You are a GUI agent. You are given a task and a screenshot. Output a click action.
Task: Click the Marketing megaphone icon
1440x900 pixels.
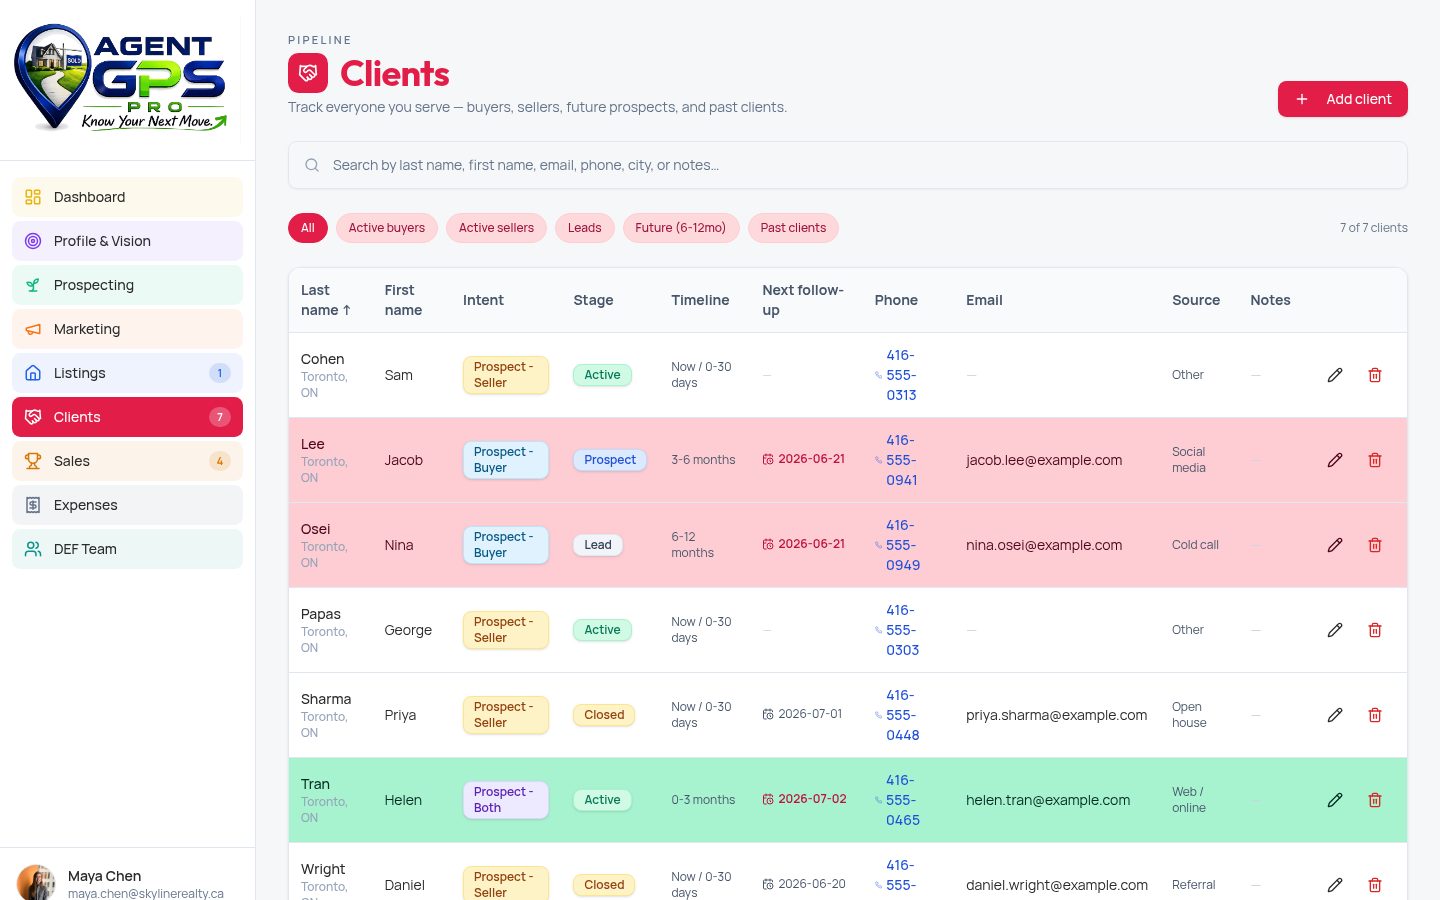click(33, 329)
